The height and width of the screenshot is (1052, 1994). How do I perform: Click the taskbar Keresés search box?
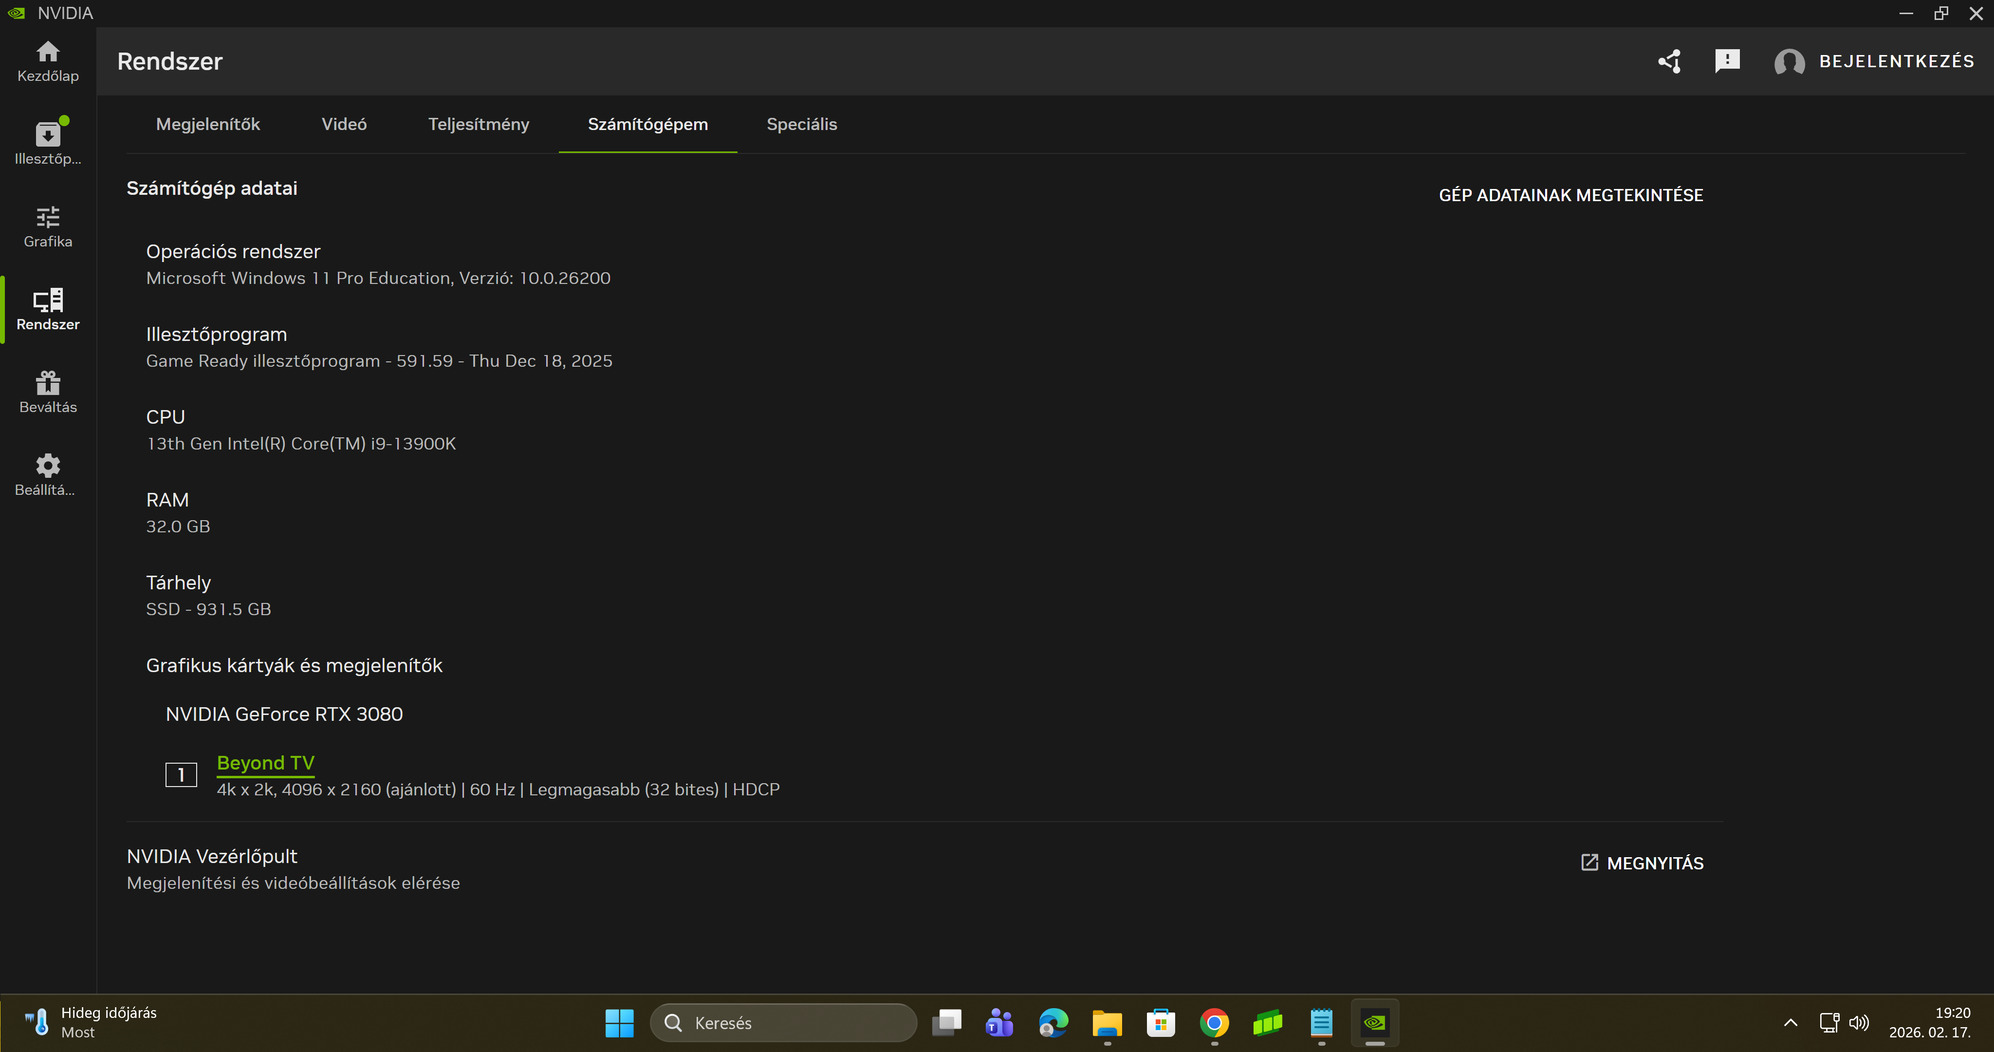click(x=784, y=1023)
